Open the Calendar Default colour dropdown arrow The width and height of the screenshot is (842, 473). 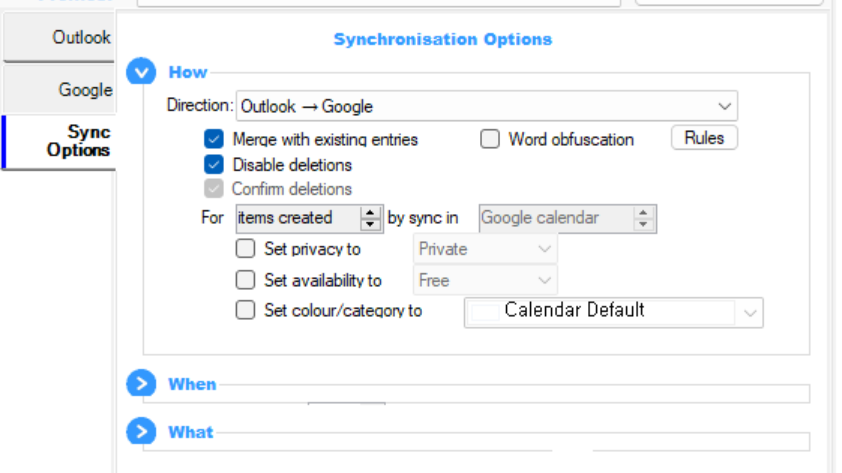pos(750,312)
